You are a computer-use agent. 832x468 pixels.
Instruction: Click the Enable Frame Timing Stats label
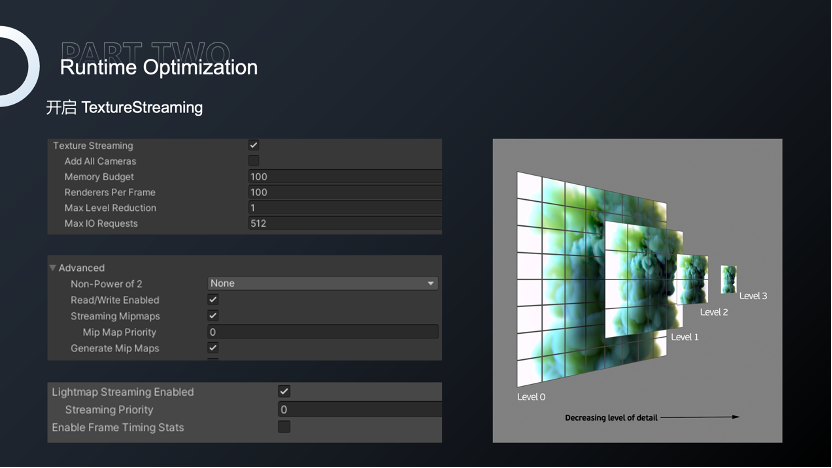pos(118,427)
